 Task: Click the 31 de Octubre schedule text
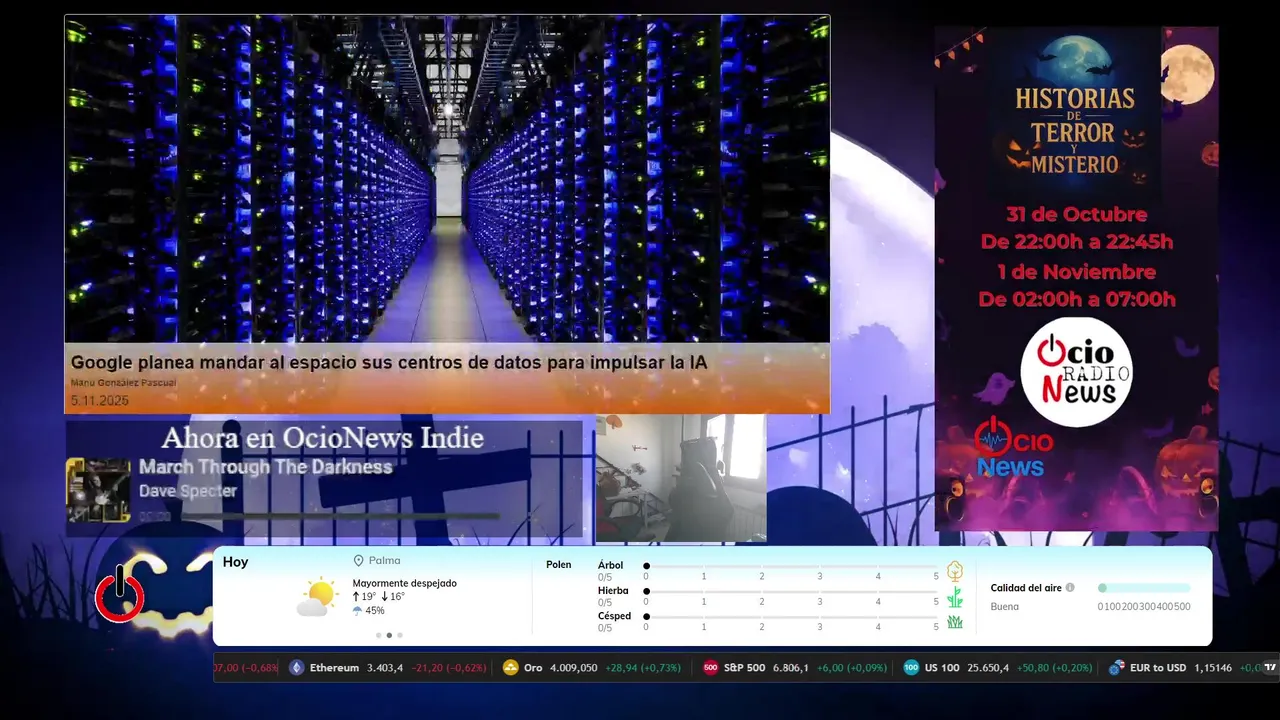(1076, 214)
